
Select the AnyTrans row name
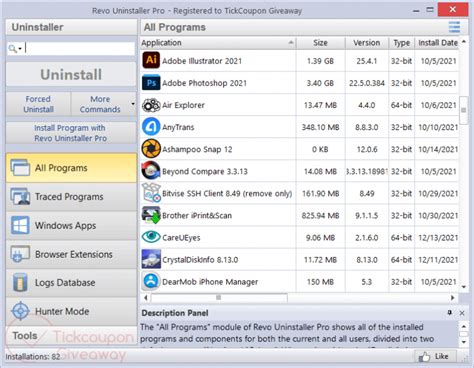tap(178, 127)
